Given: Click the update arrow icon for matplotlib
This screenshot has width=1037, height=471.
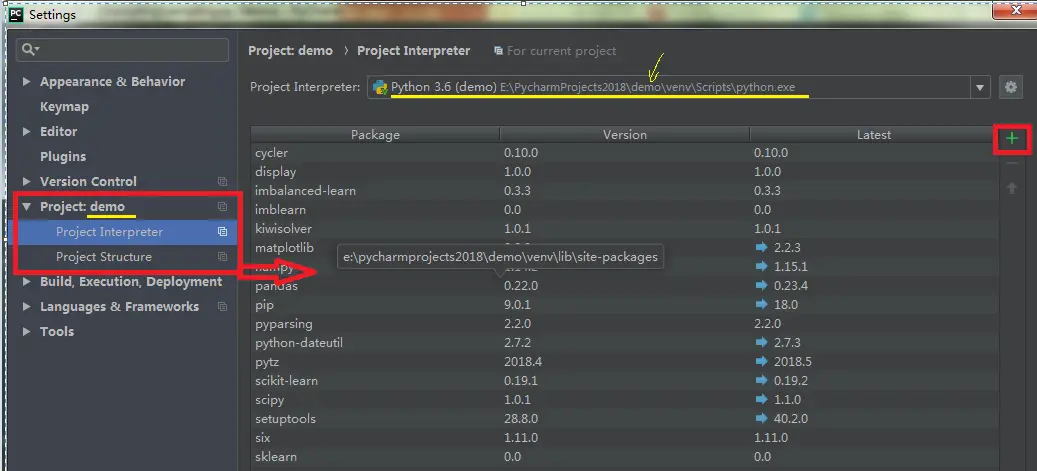Looking at the screenshot, I should (x=762, y=247).
